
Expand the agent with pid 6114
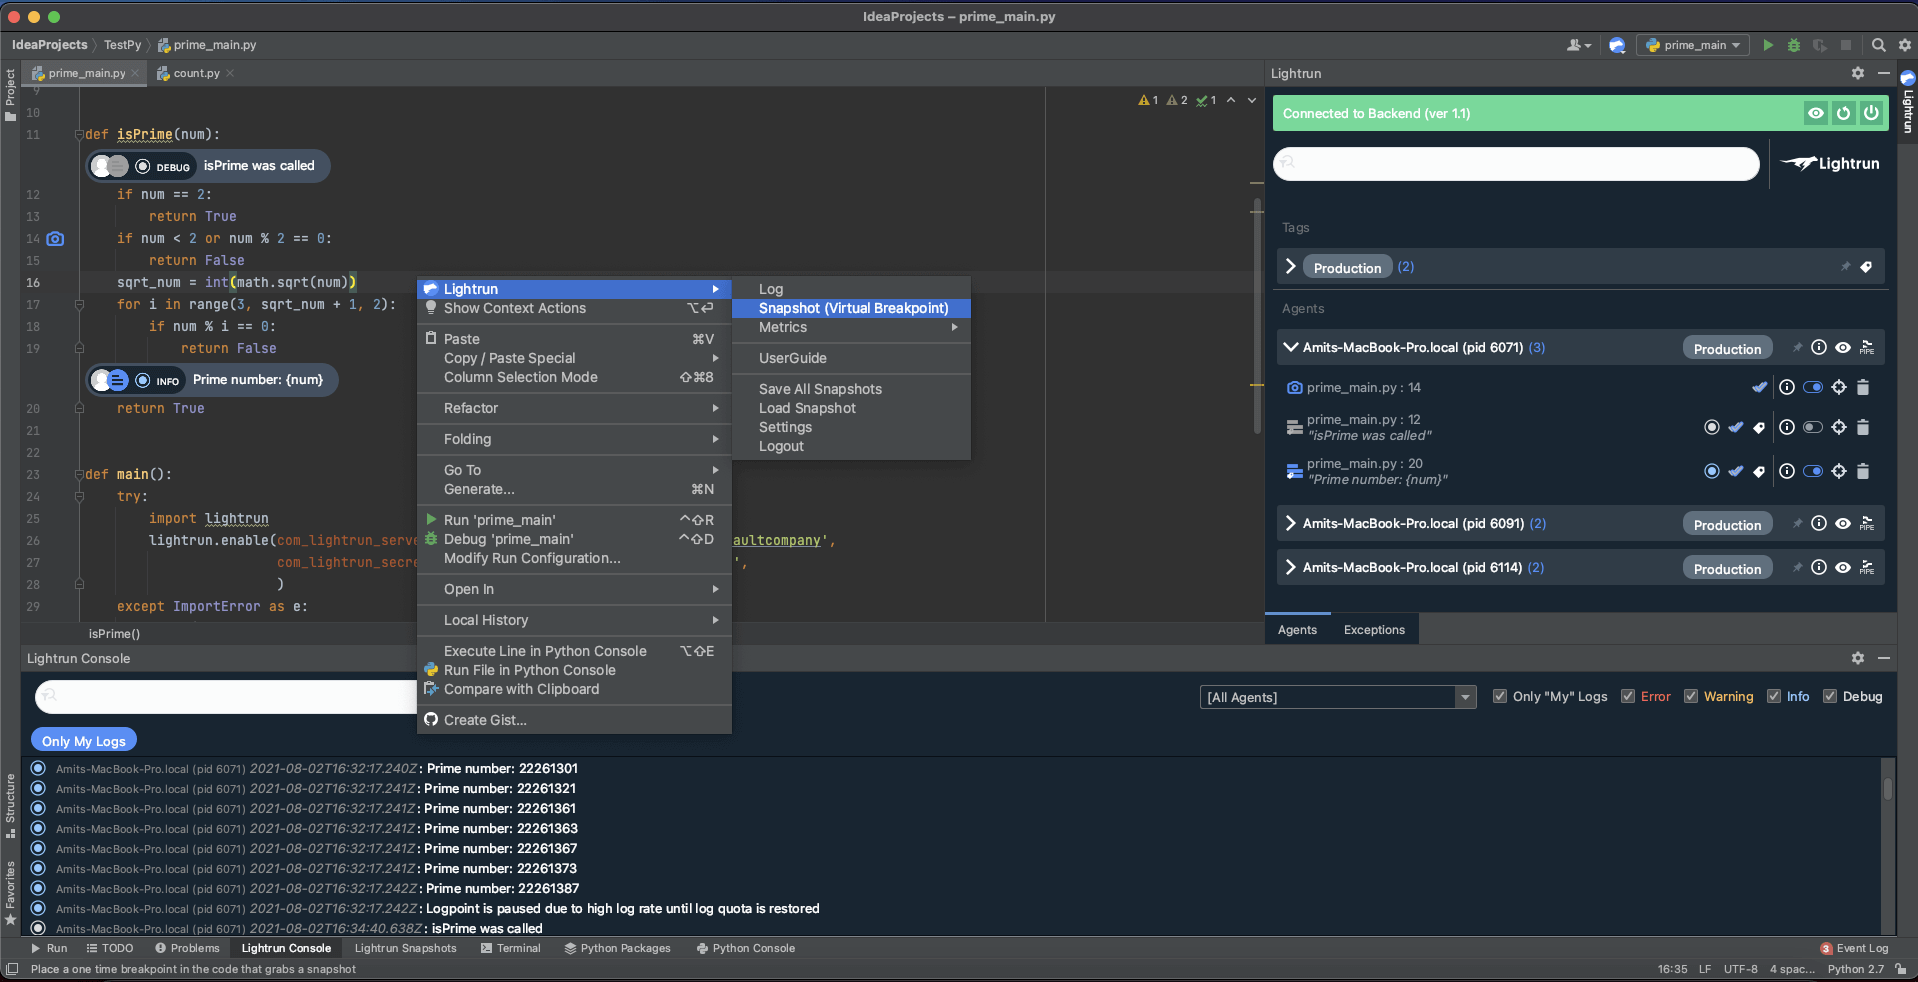pos(1288,567)
